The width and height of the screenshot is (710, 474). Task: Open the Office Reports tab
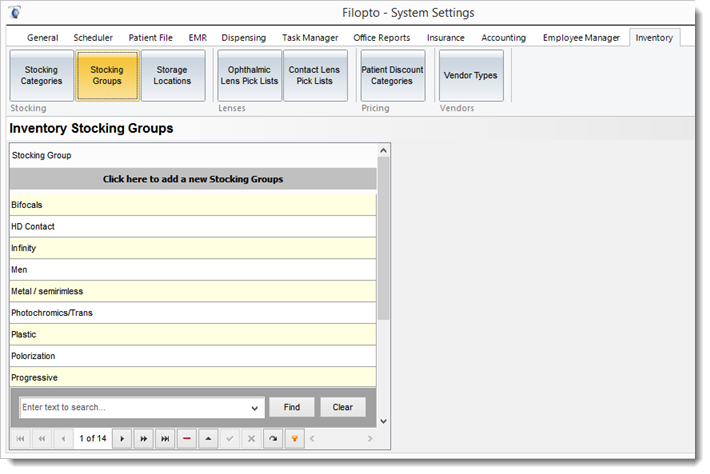click(x=382, y=38)
